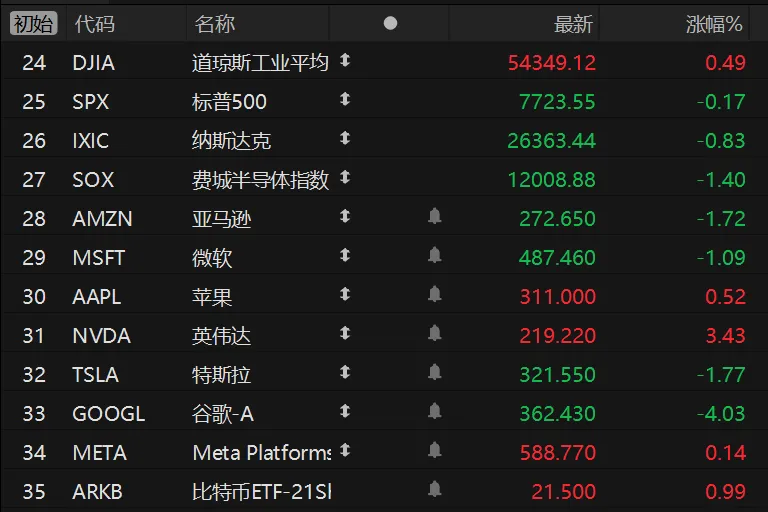This screenshot has width=768, height=512.
Task: Click the bell alert icon for NVDA
Action: pyautogui.click(x=434, y=333)
